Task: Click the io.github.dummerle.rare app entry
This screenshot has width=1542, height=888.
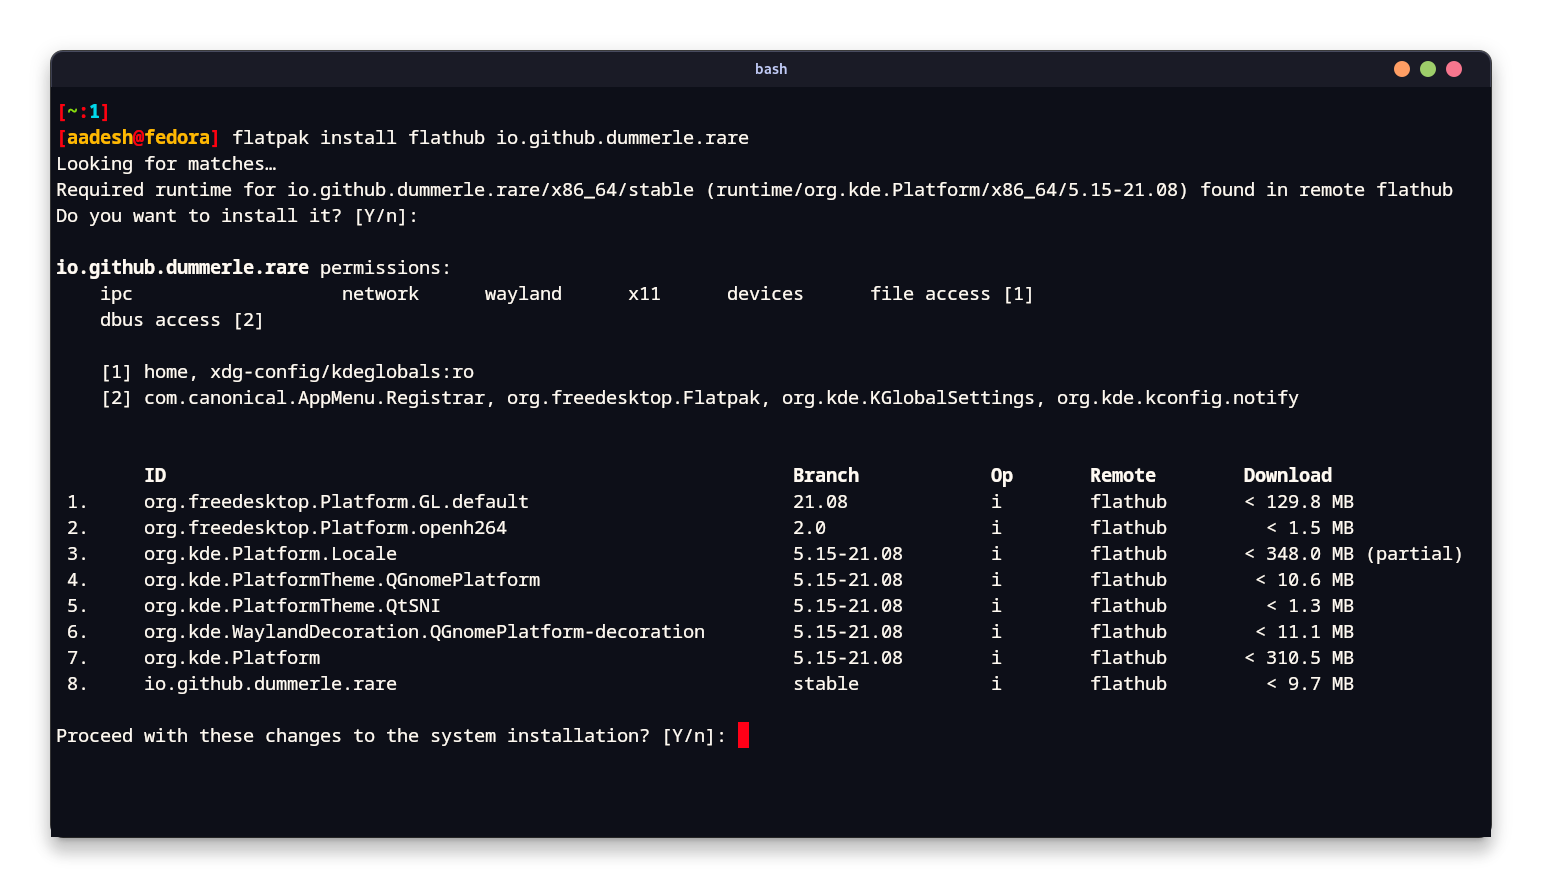Action: point(270,683)
